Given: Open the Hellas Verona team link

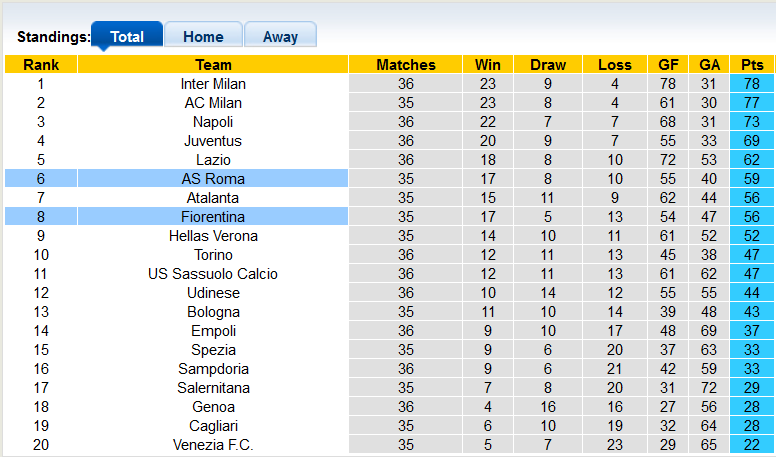Looking at the screenshot, I should (x=213, y=236).
